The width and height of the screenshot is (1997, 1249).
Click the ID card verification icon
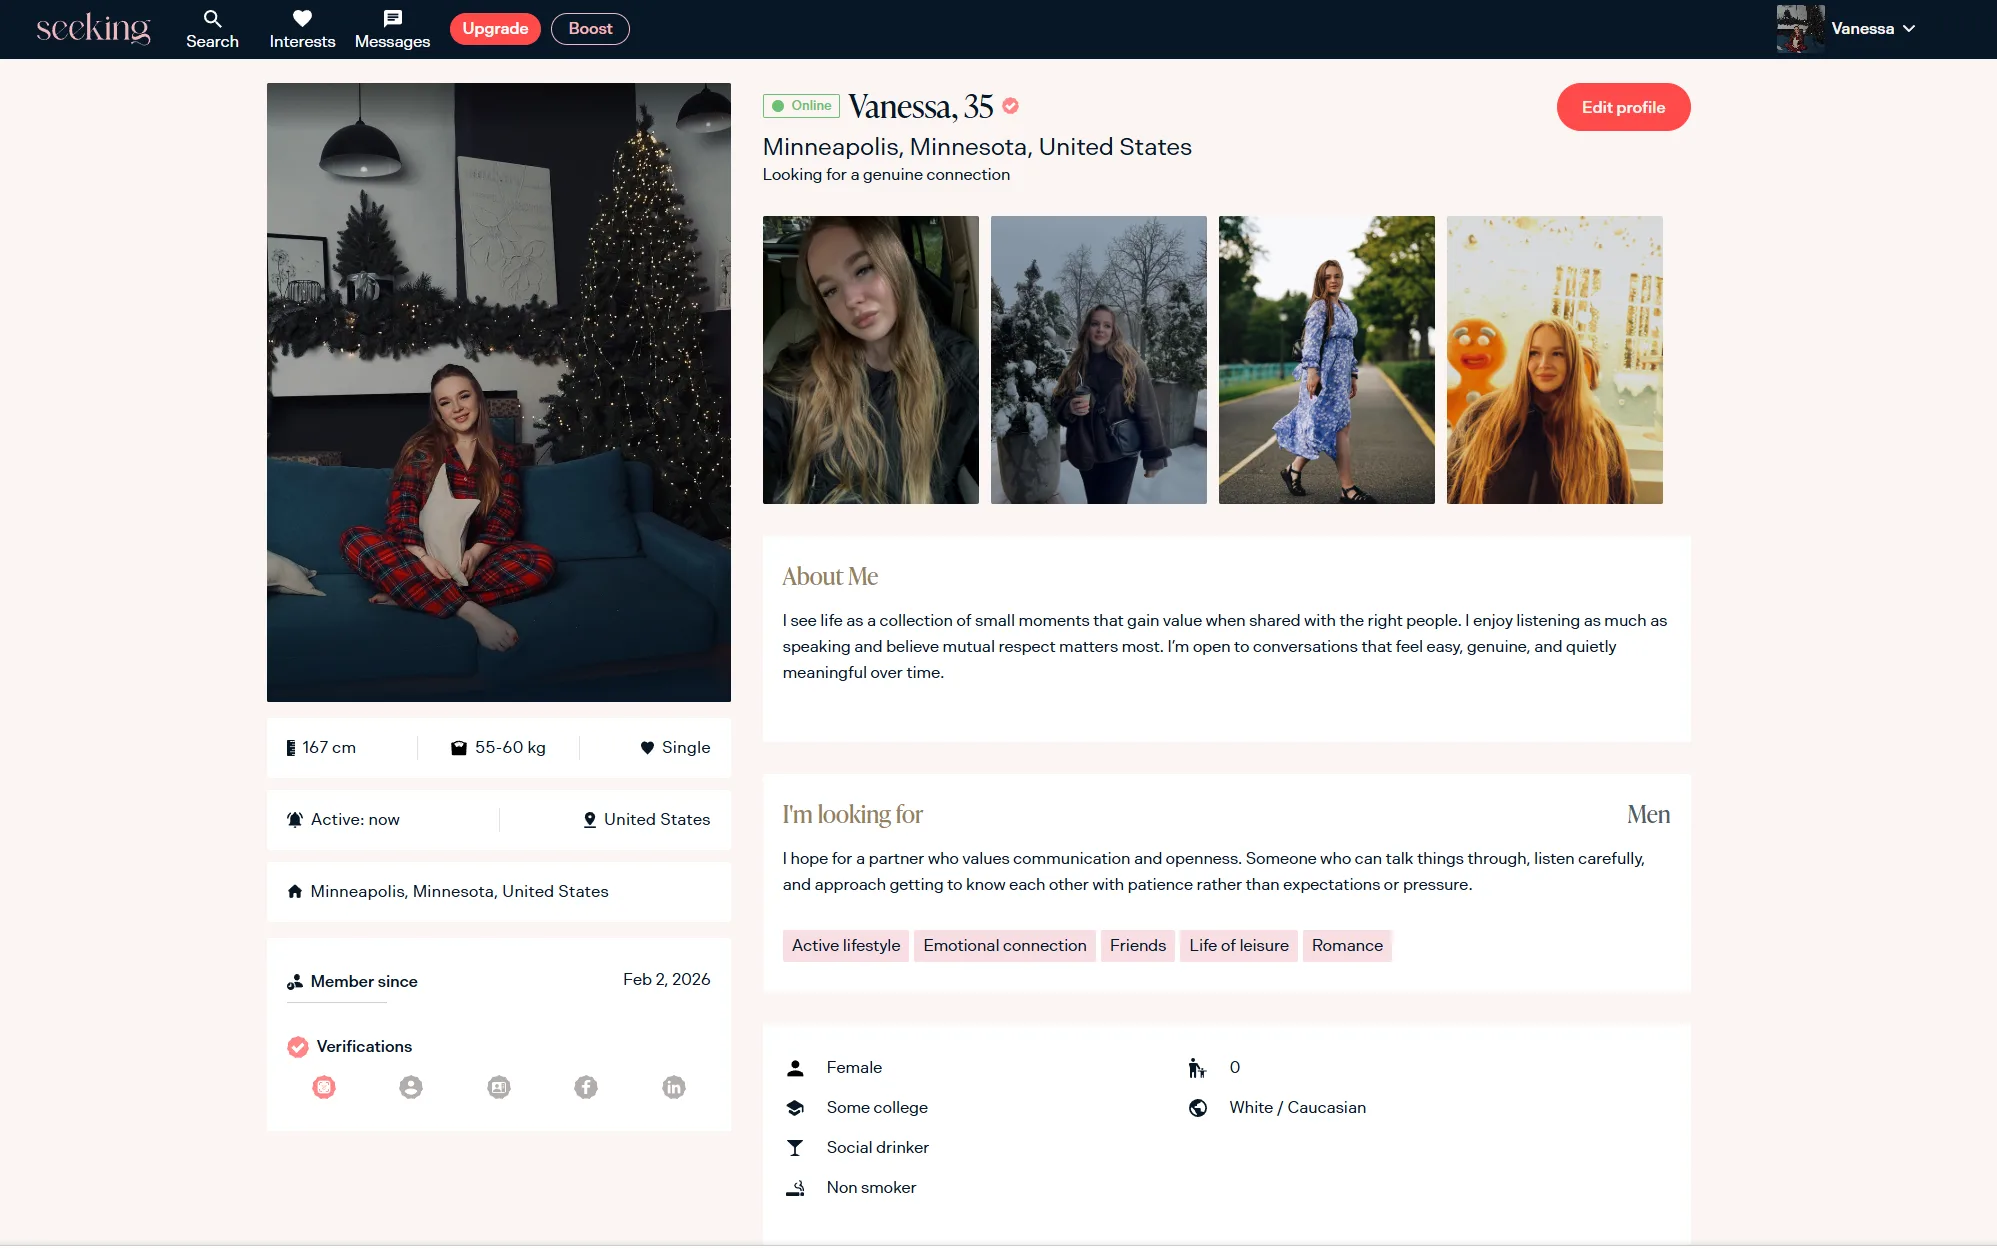tap(499, 1087)
